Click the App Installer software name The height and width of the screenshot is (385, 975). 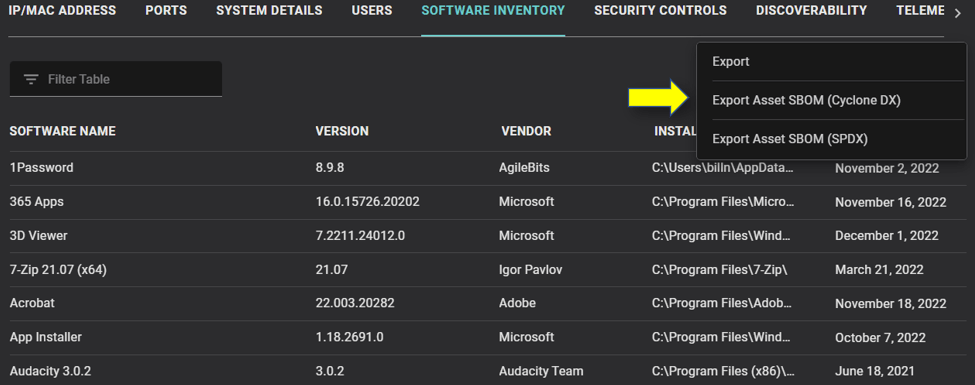click(46, 337)
